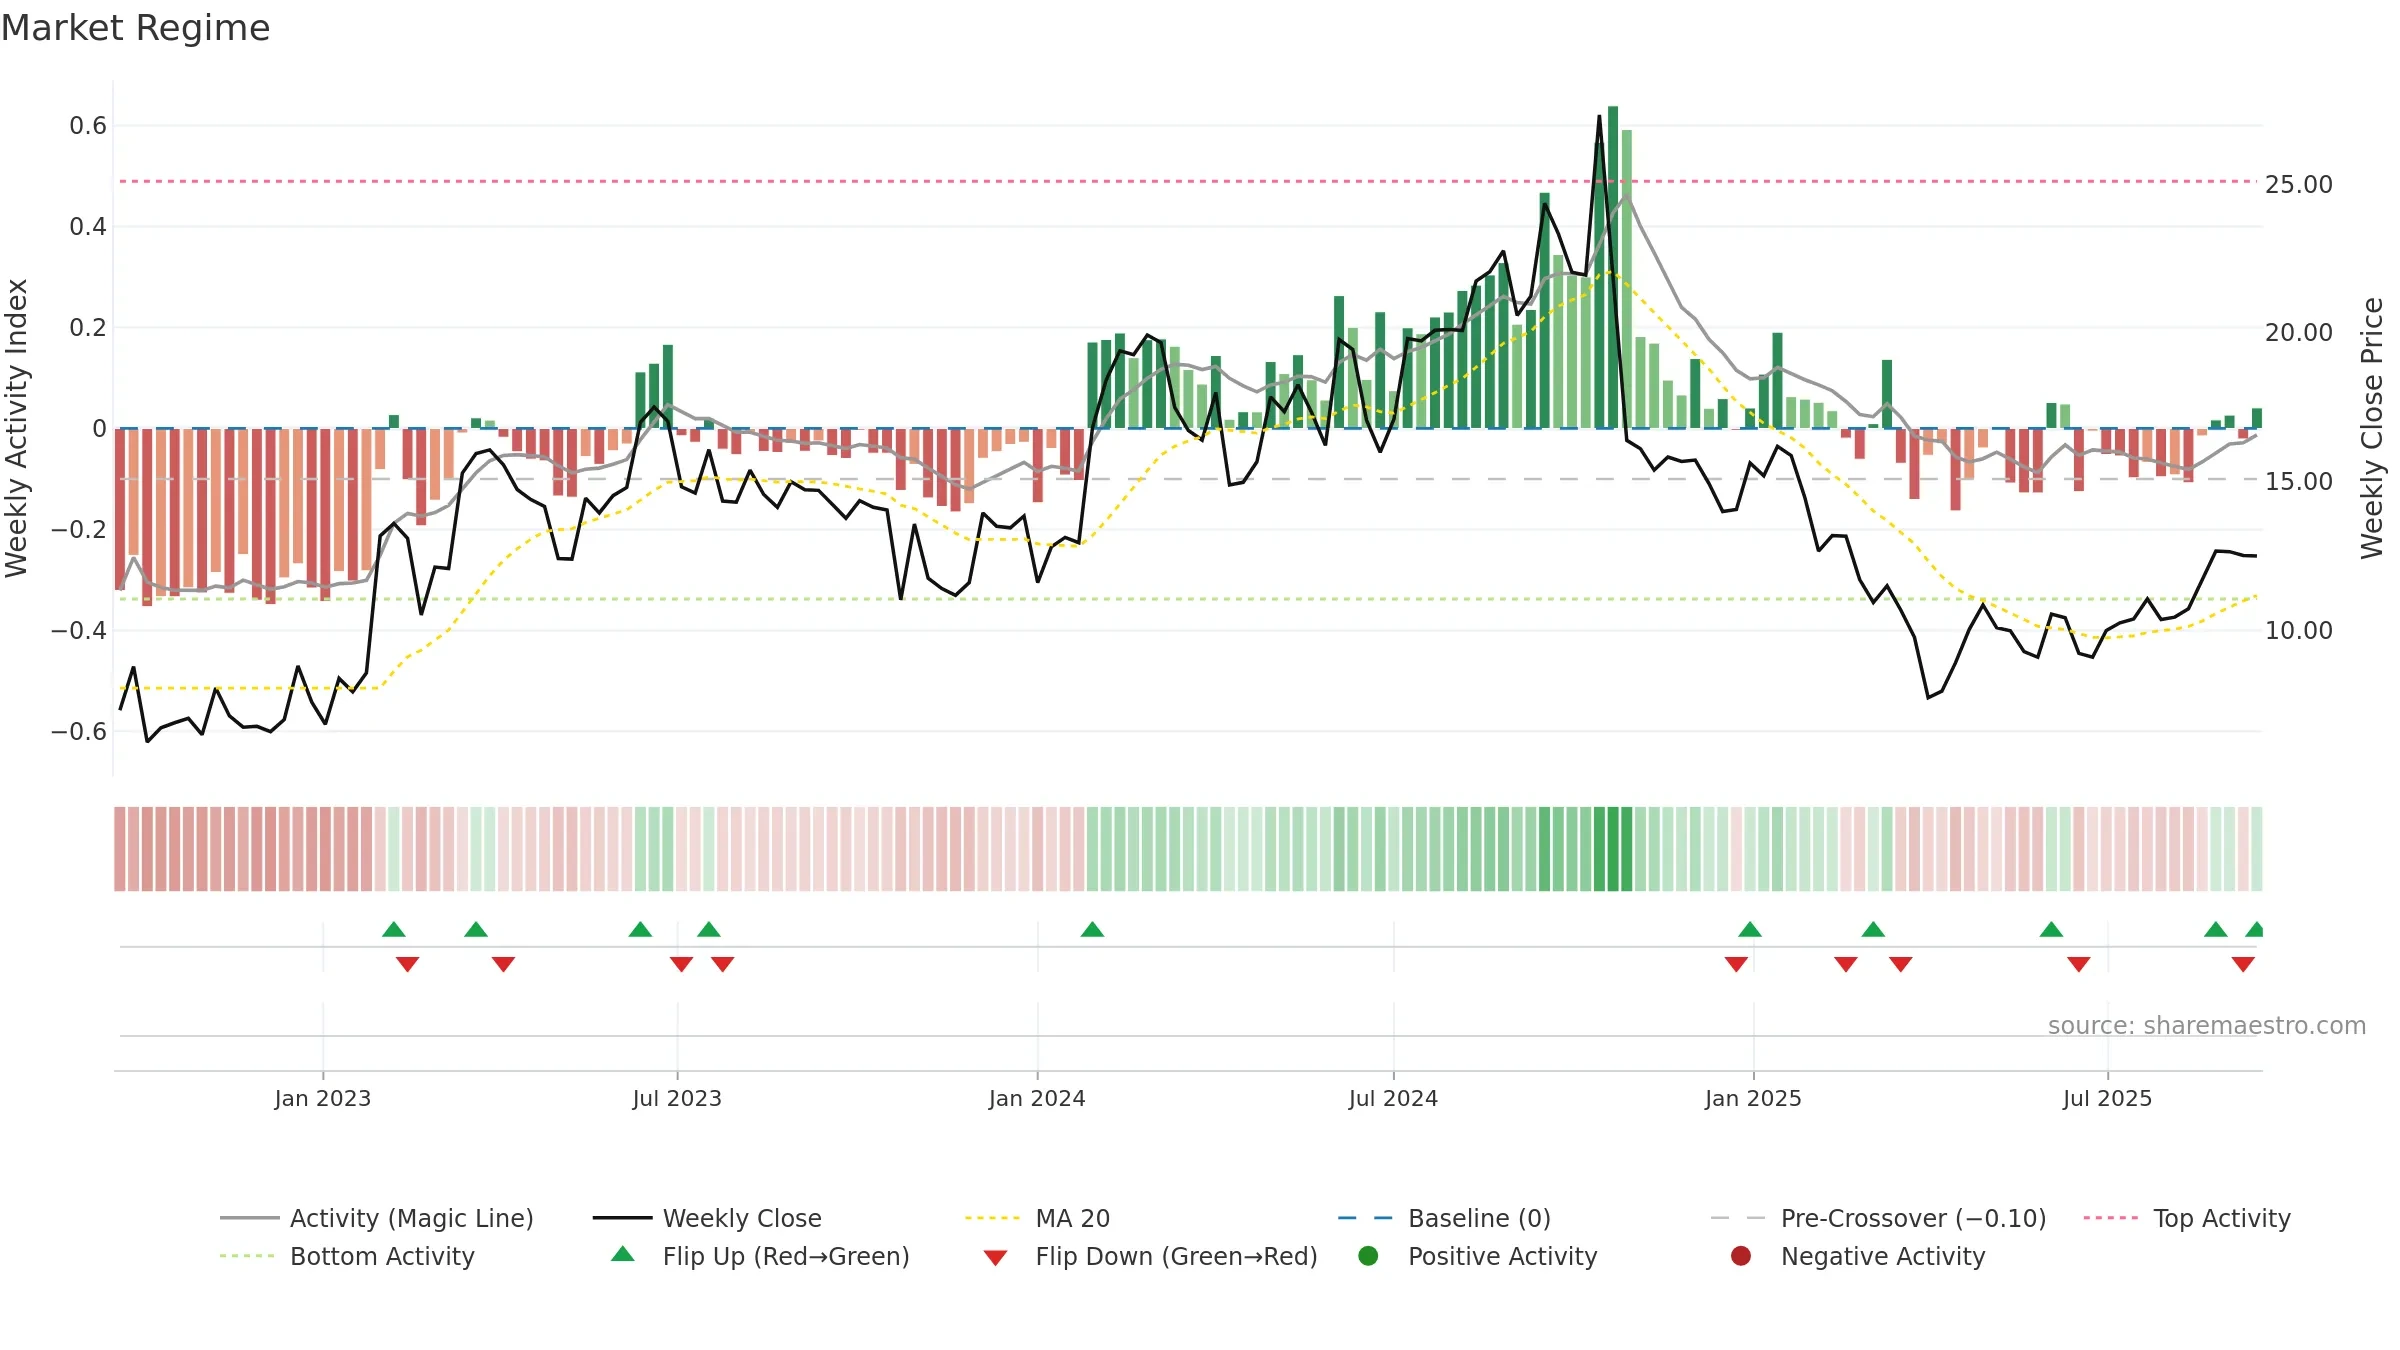Click the Weekly Close Price axis title
2400x1350 pixels.
[x=2372, y=428]
